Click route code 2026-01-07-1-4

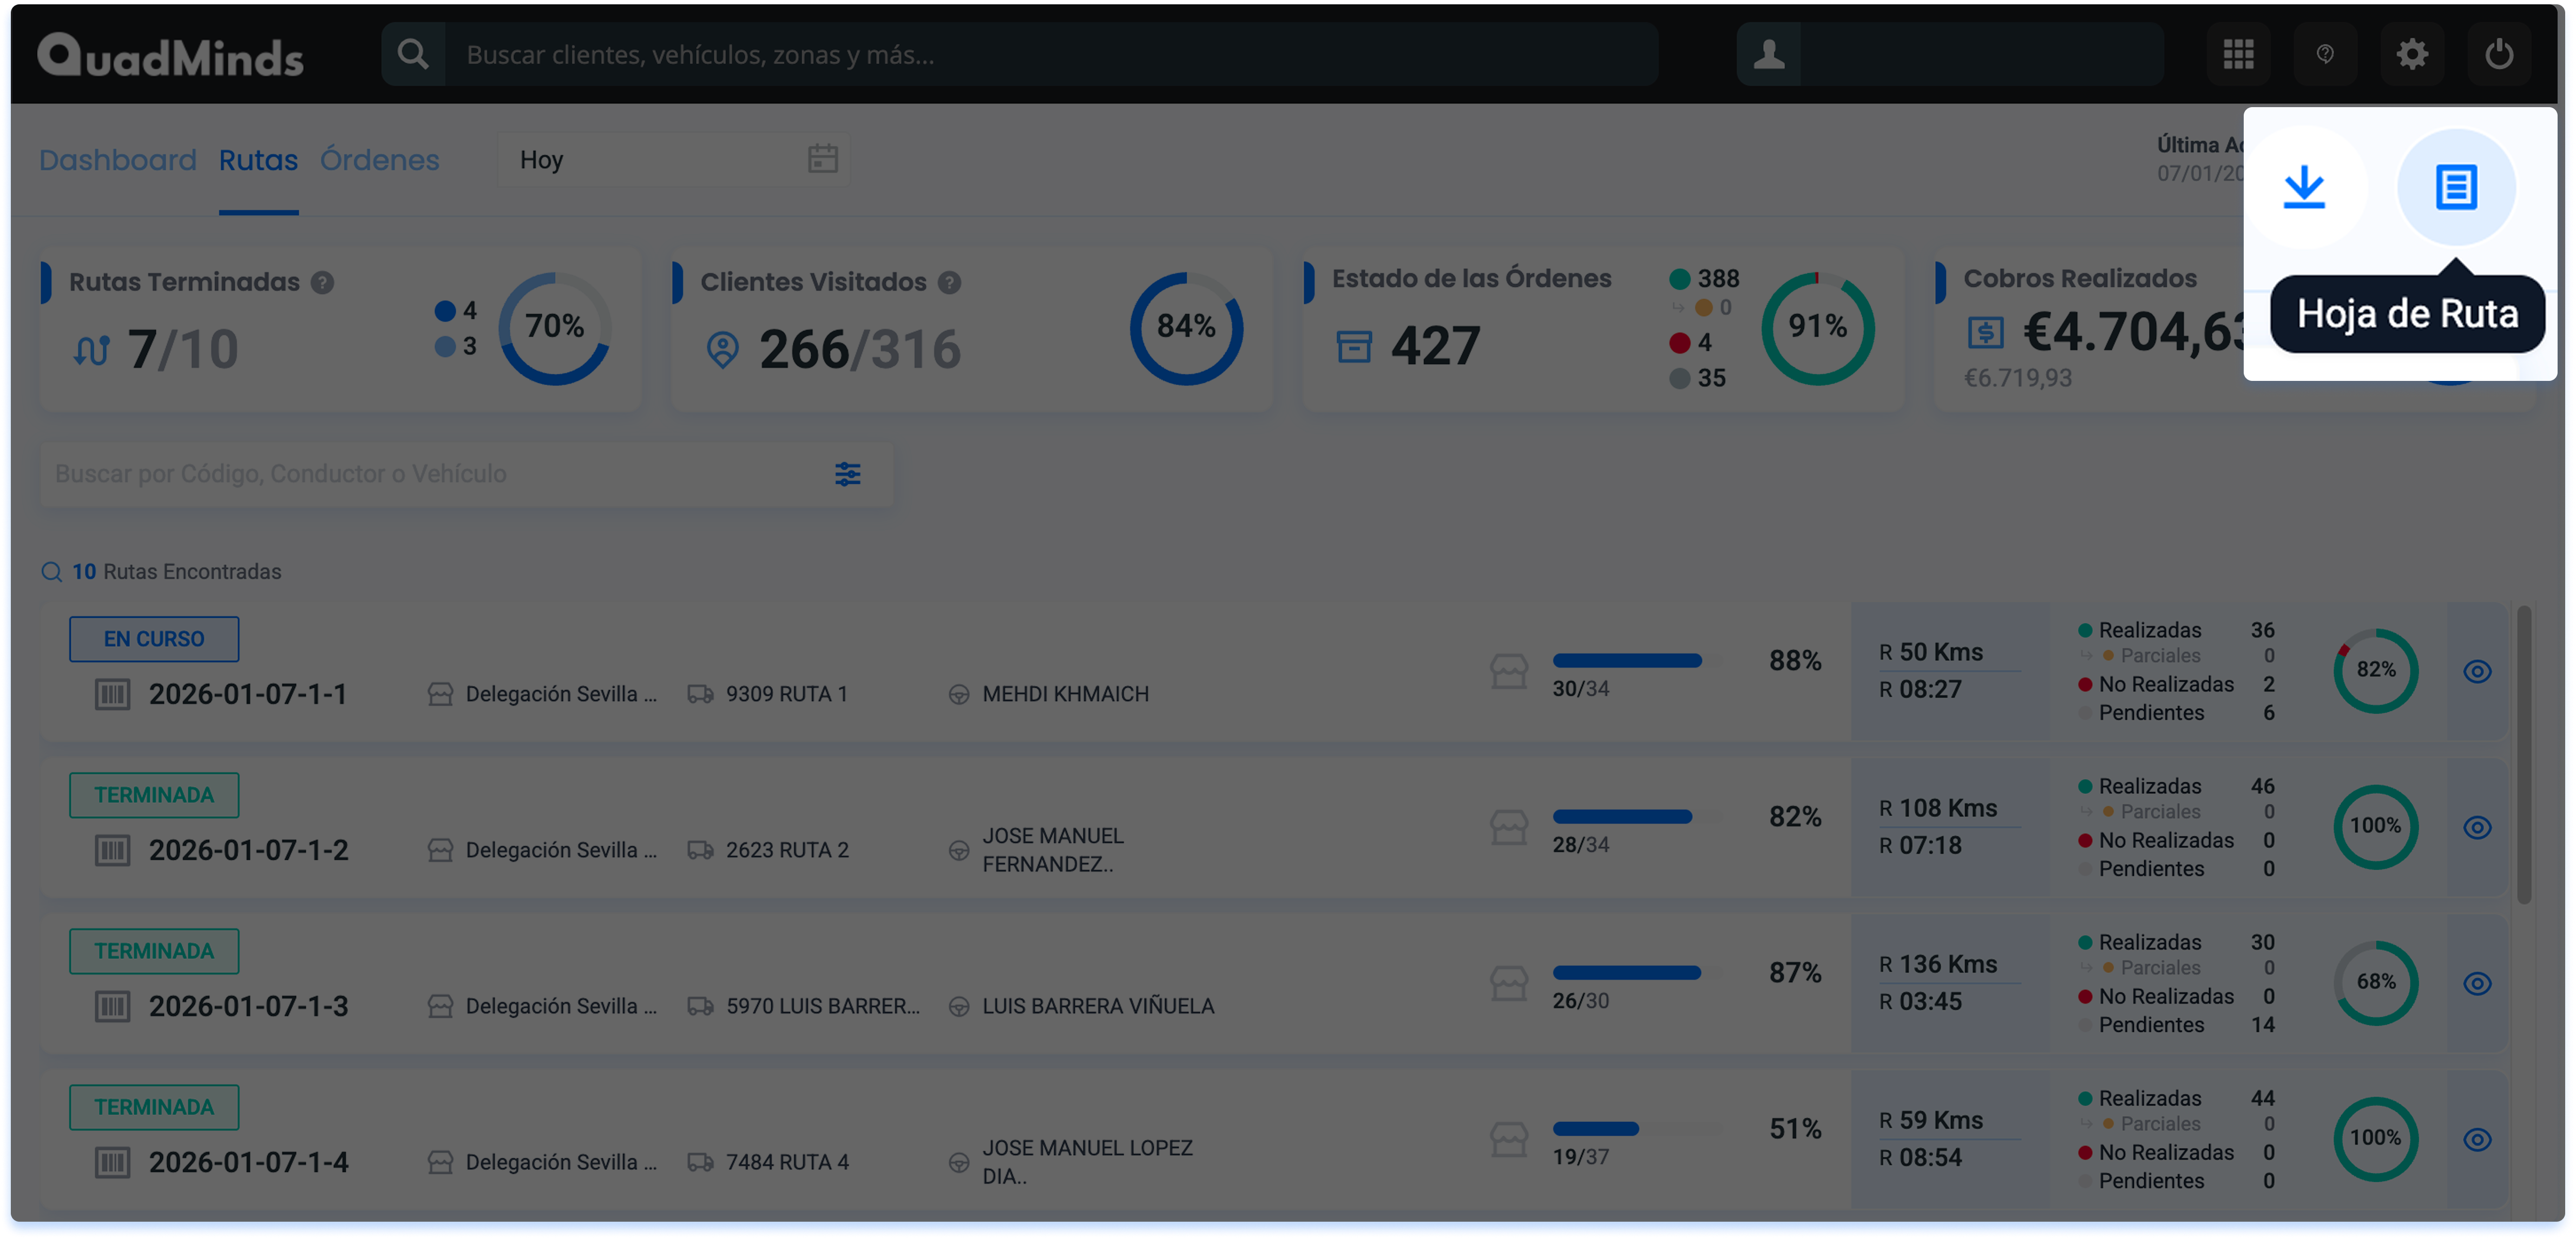248,1162
